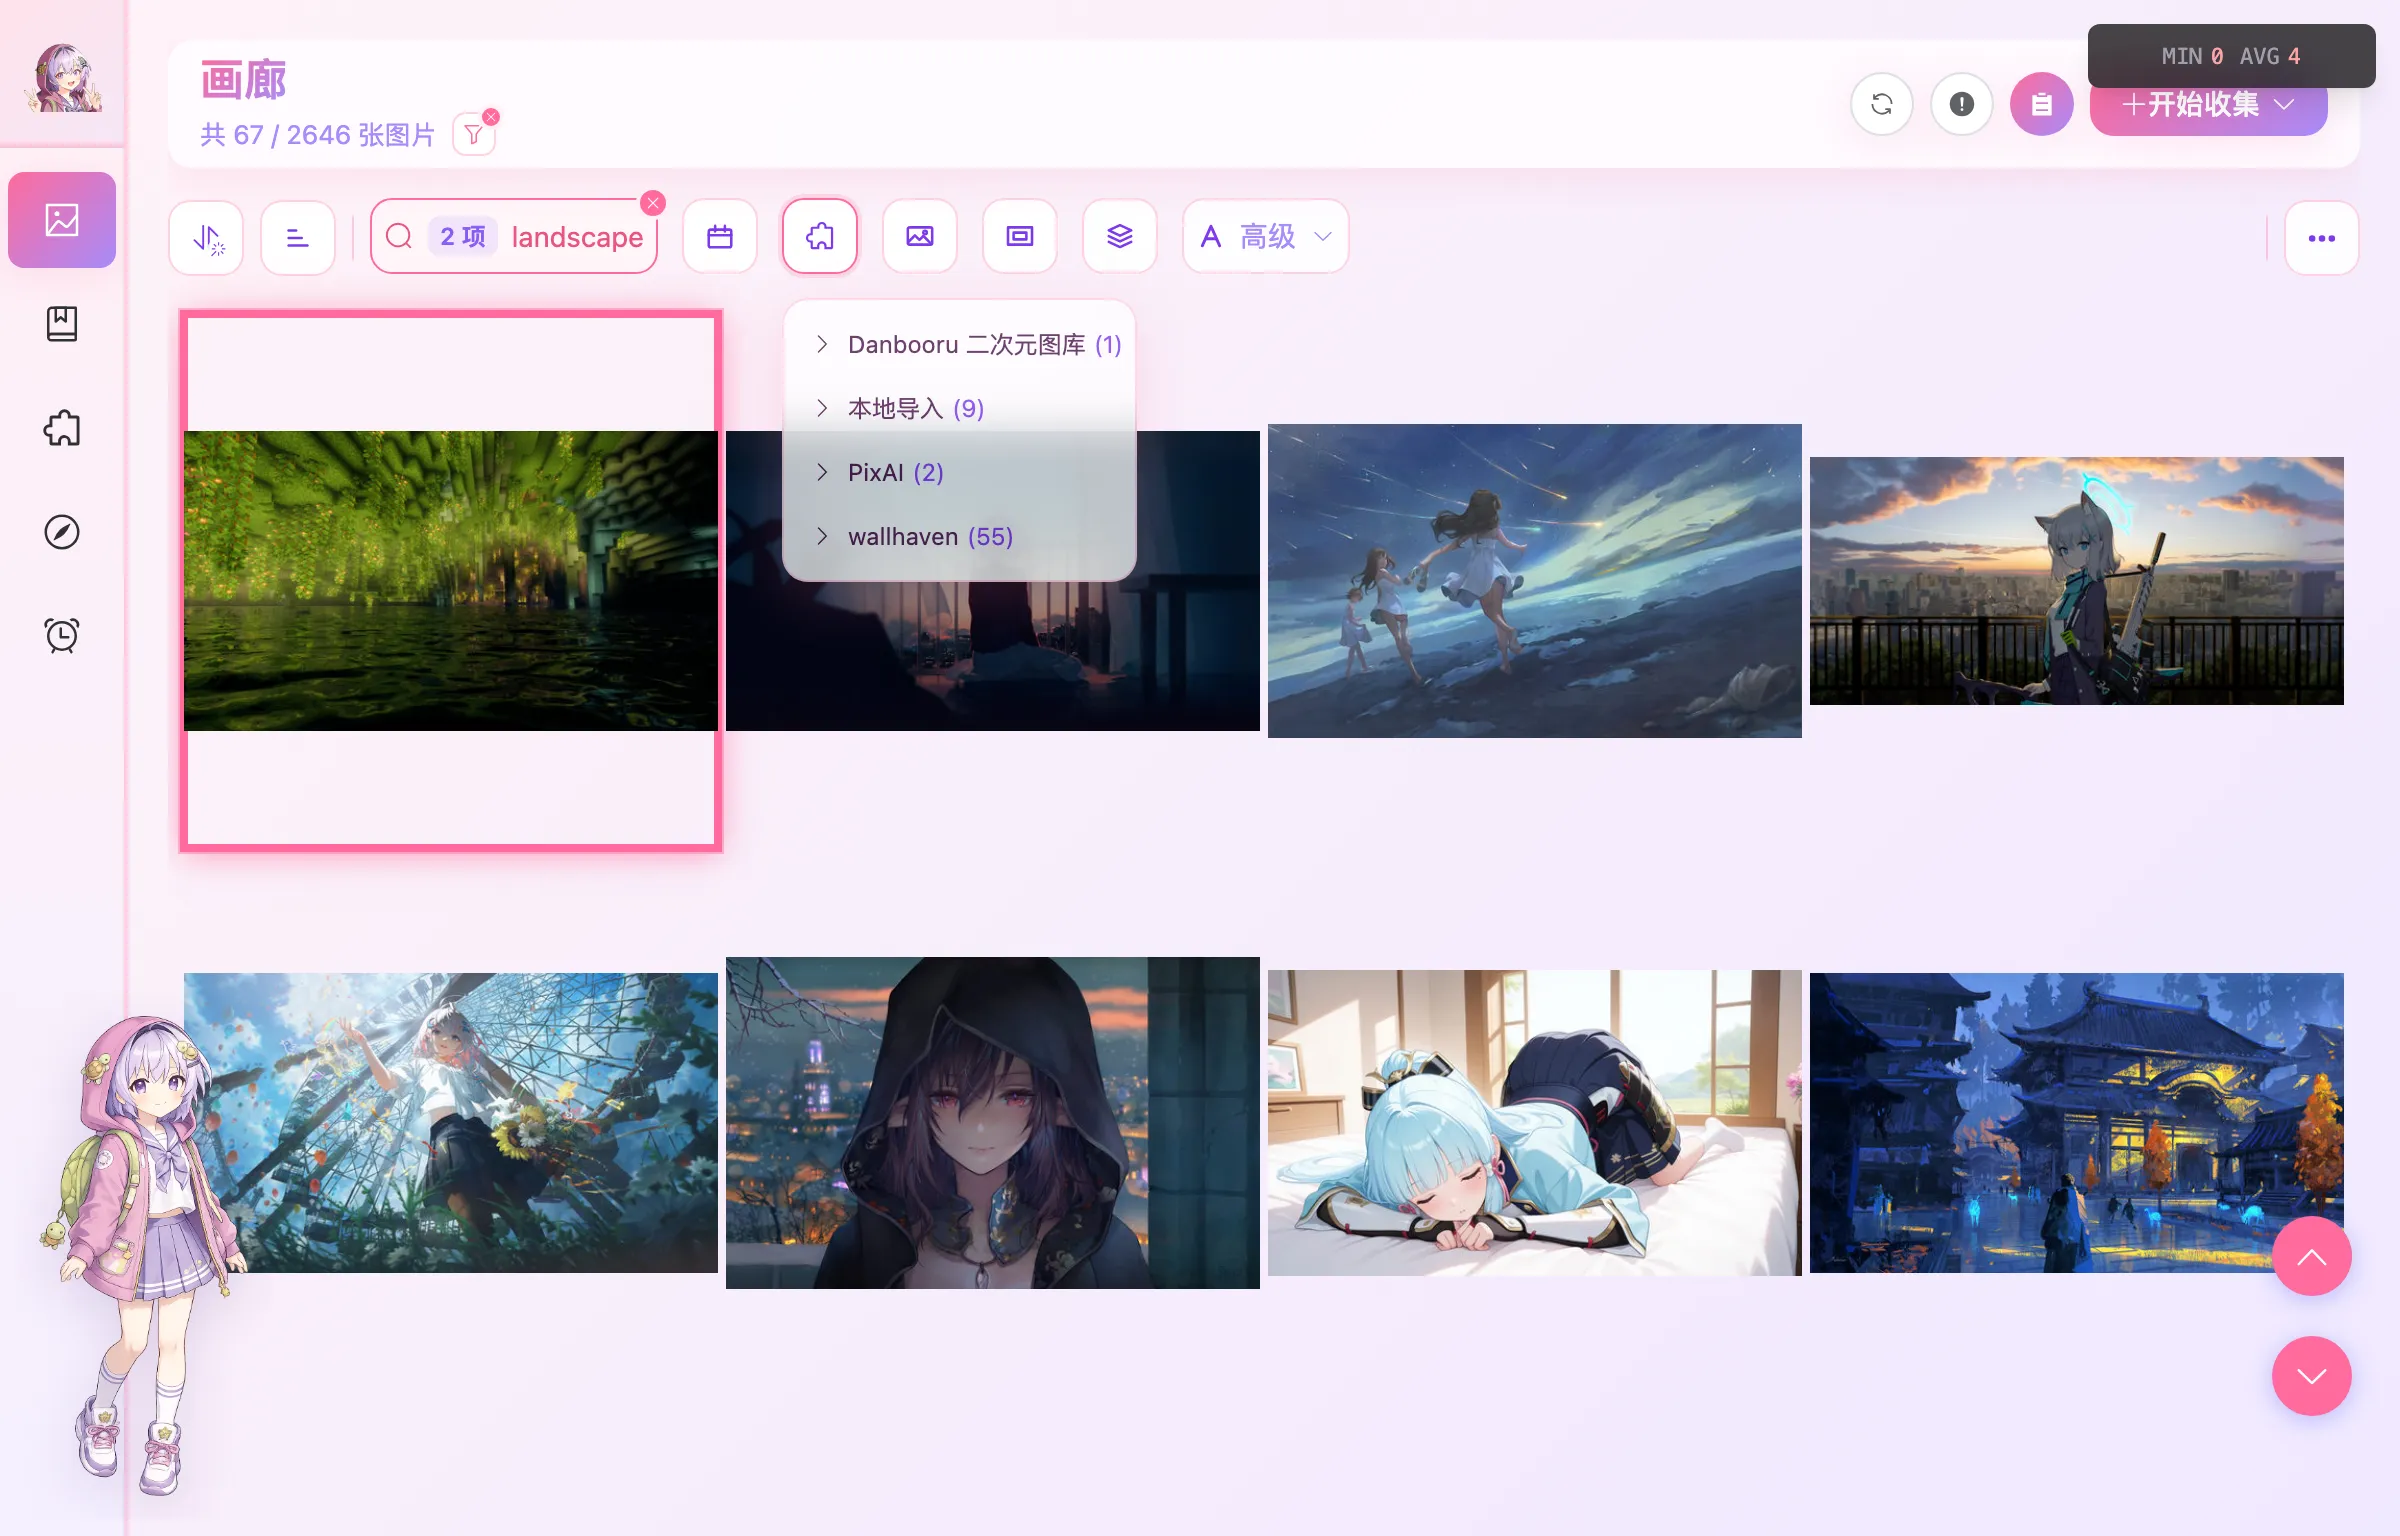Clear the active filter next to image count
Image resolution: width=2400 pixels, height=1536 pixels.
coord(491,117)
